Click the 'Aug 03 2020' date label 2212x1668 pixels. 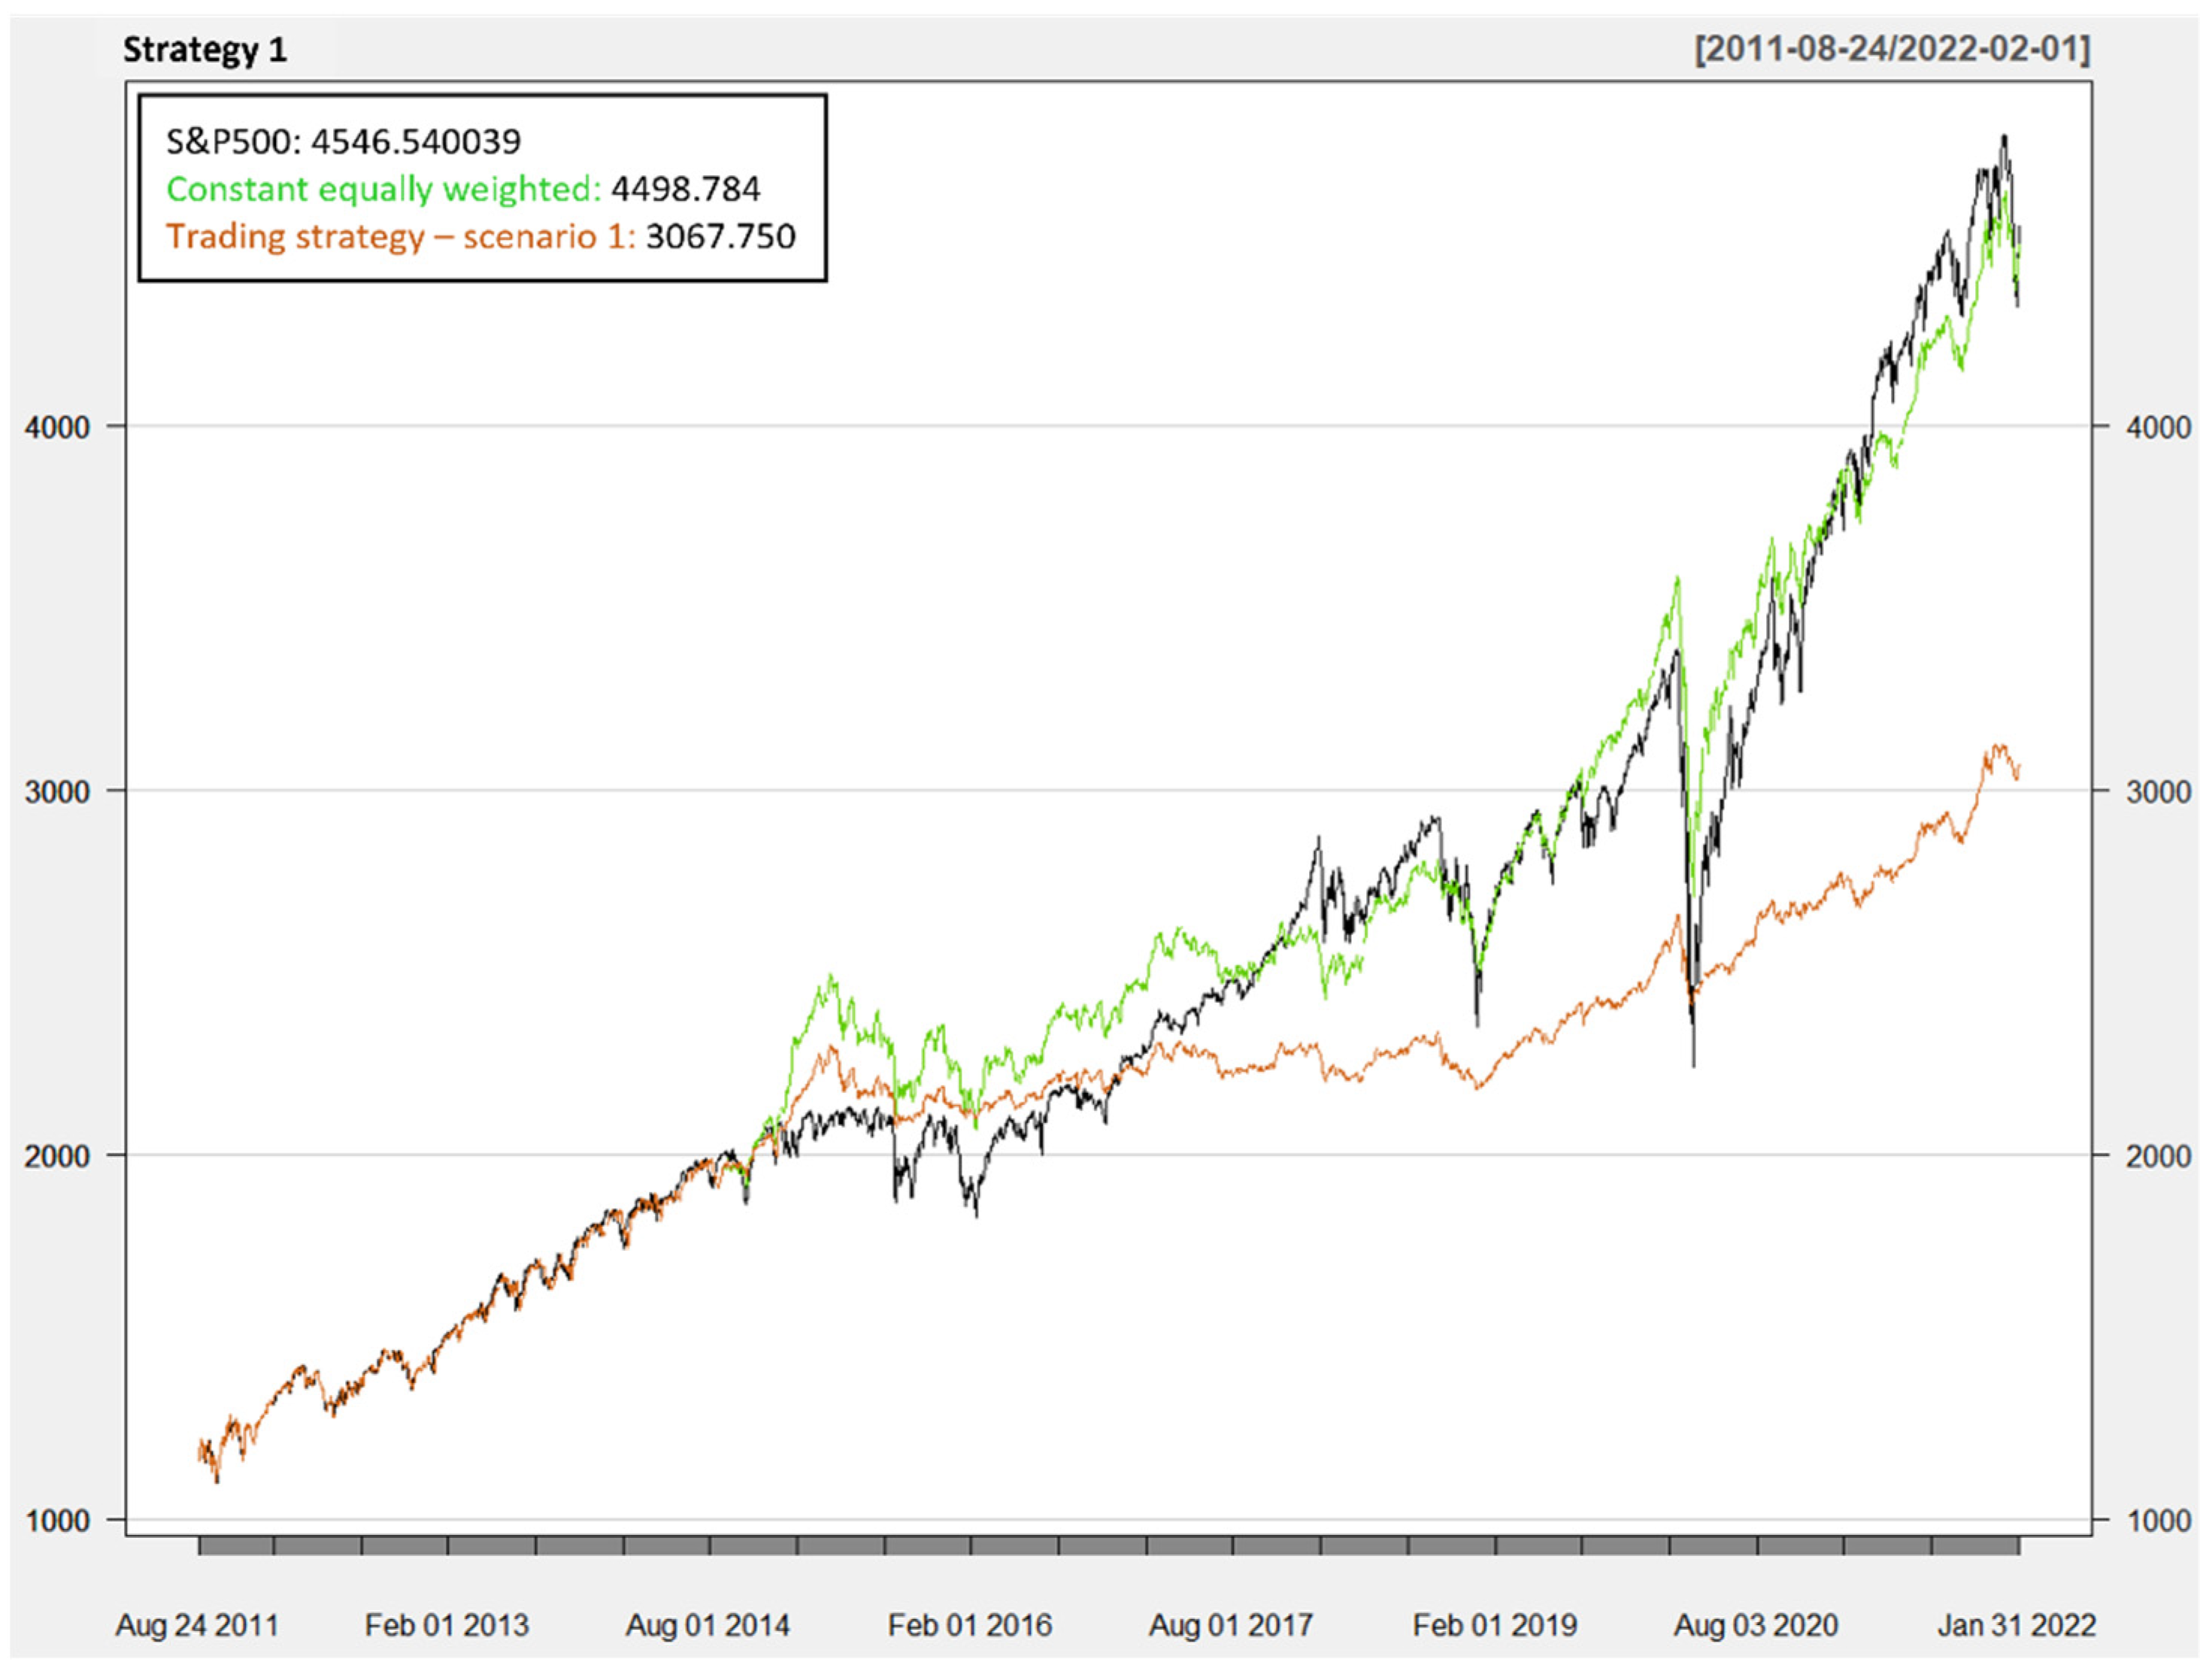point(1756,1625)
